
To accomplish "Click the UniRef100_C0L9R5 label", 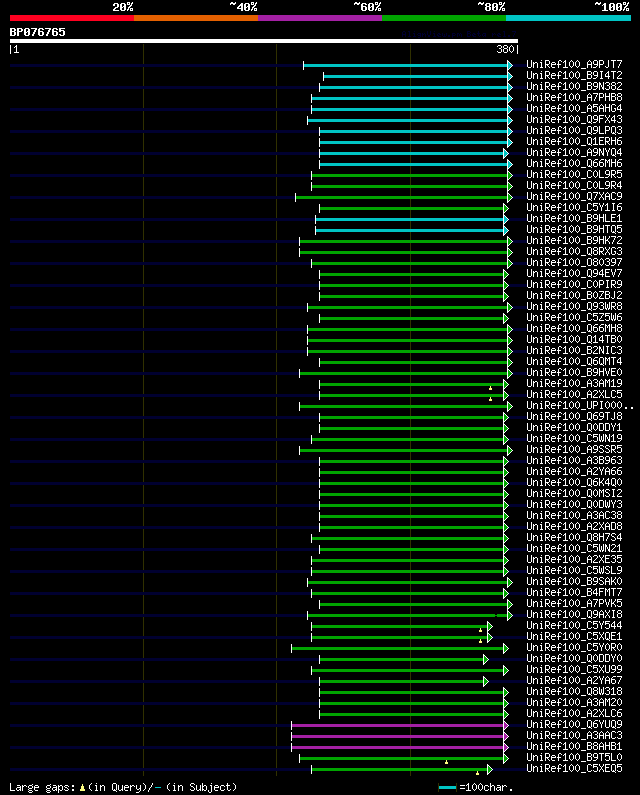I will click(x=574, y=174).
